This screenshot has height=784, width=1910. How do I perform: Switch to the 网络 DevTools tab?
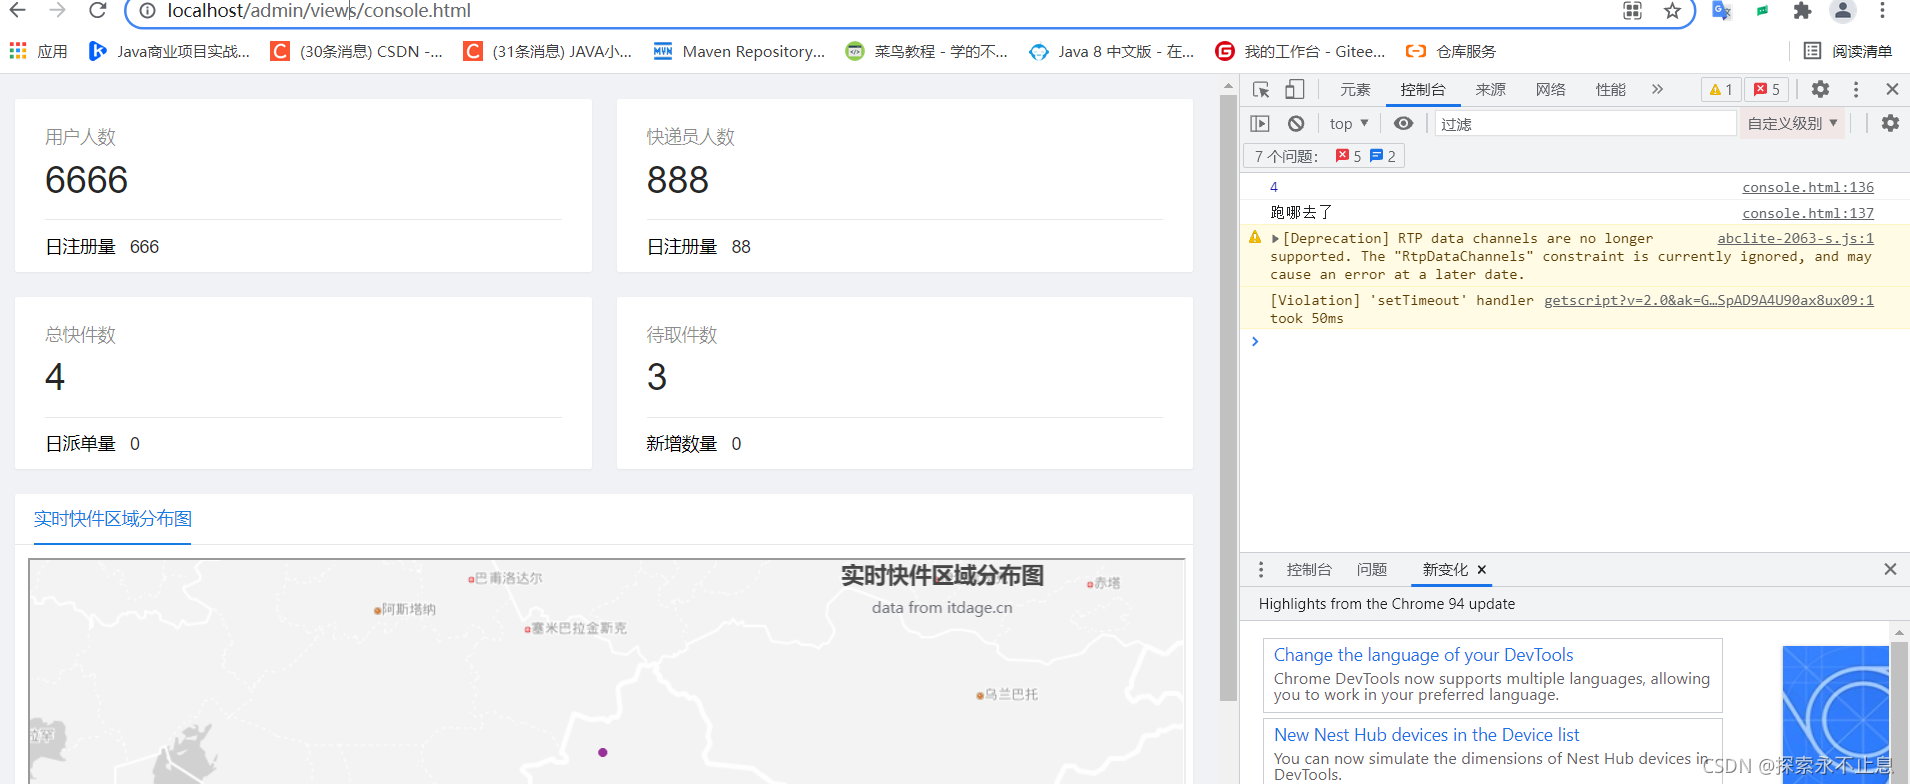[x=1550, y=90]
